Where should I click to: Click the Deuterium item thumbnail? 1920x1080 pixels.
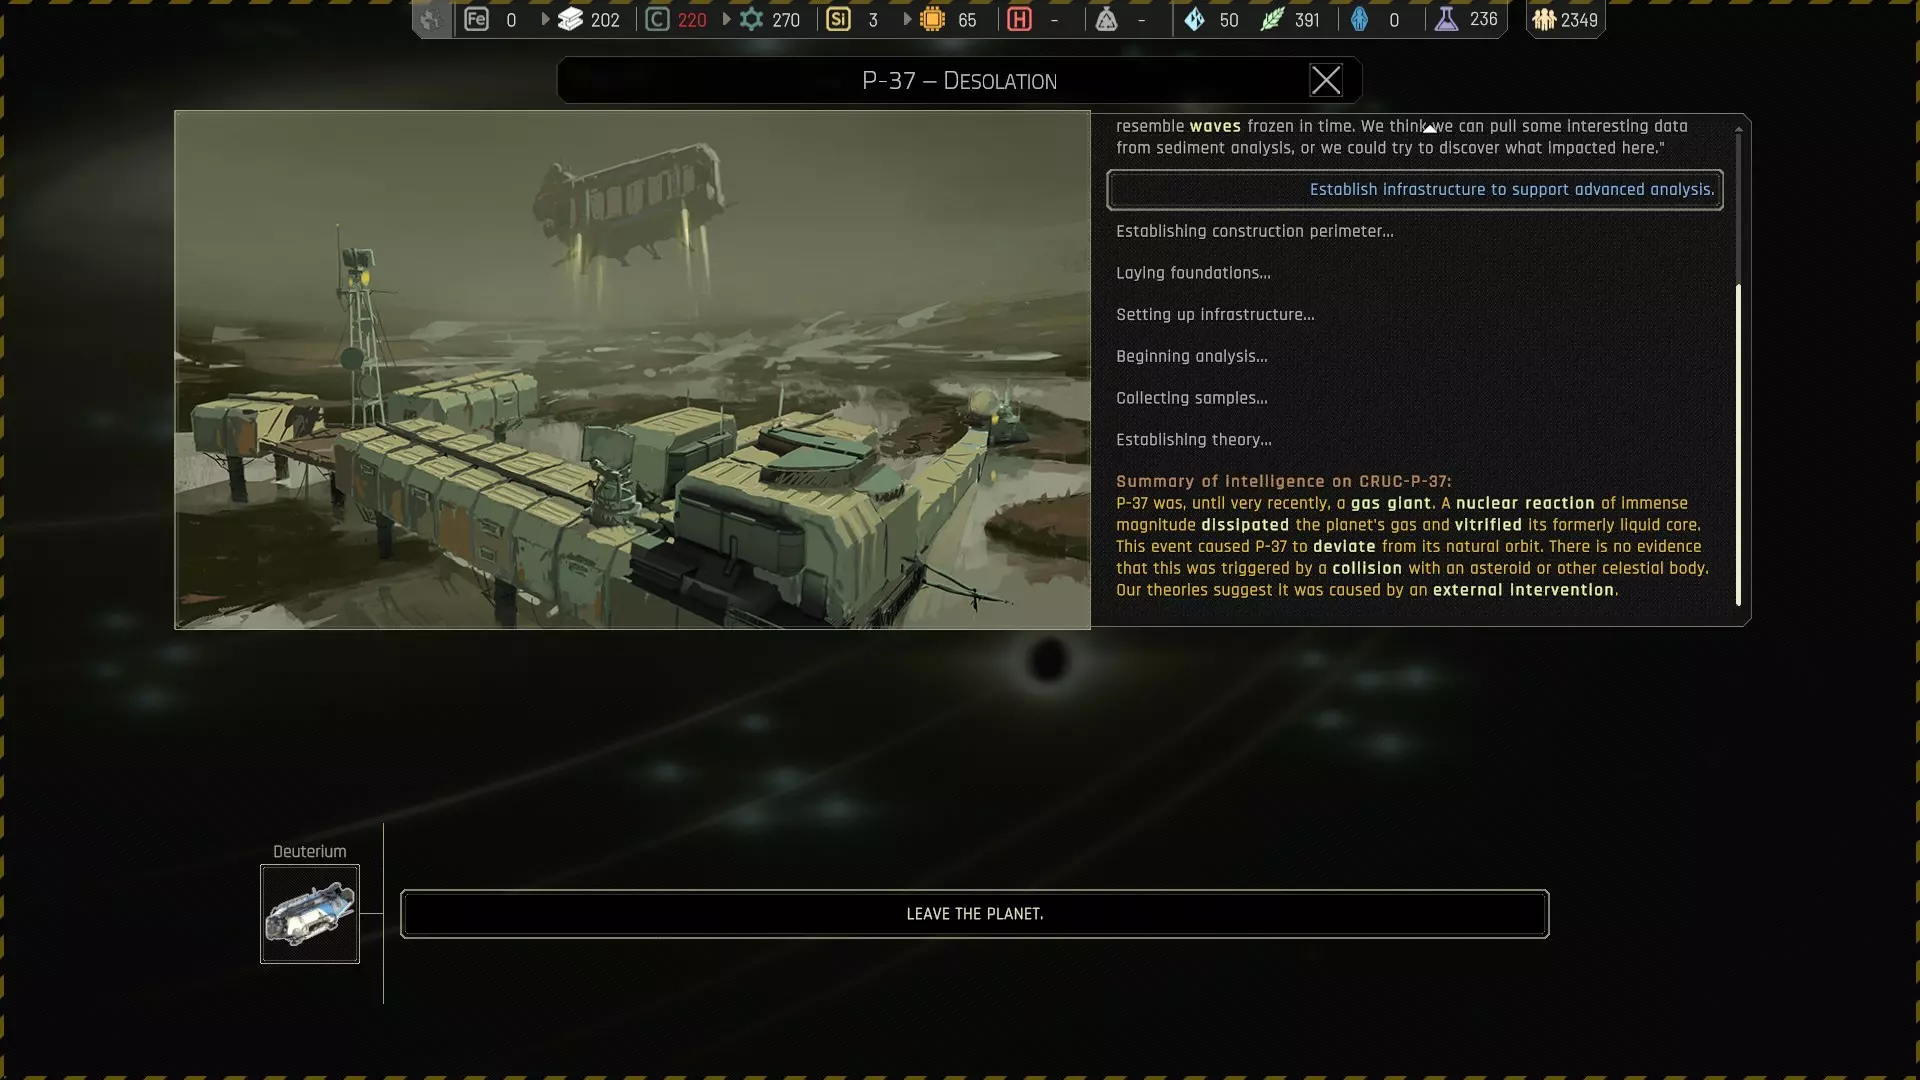tap(310, 914)
